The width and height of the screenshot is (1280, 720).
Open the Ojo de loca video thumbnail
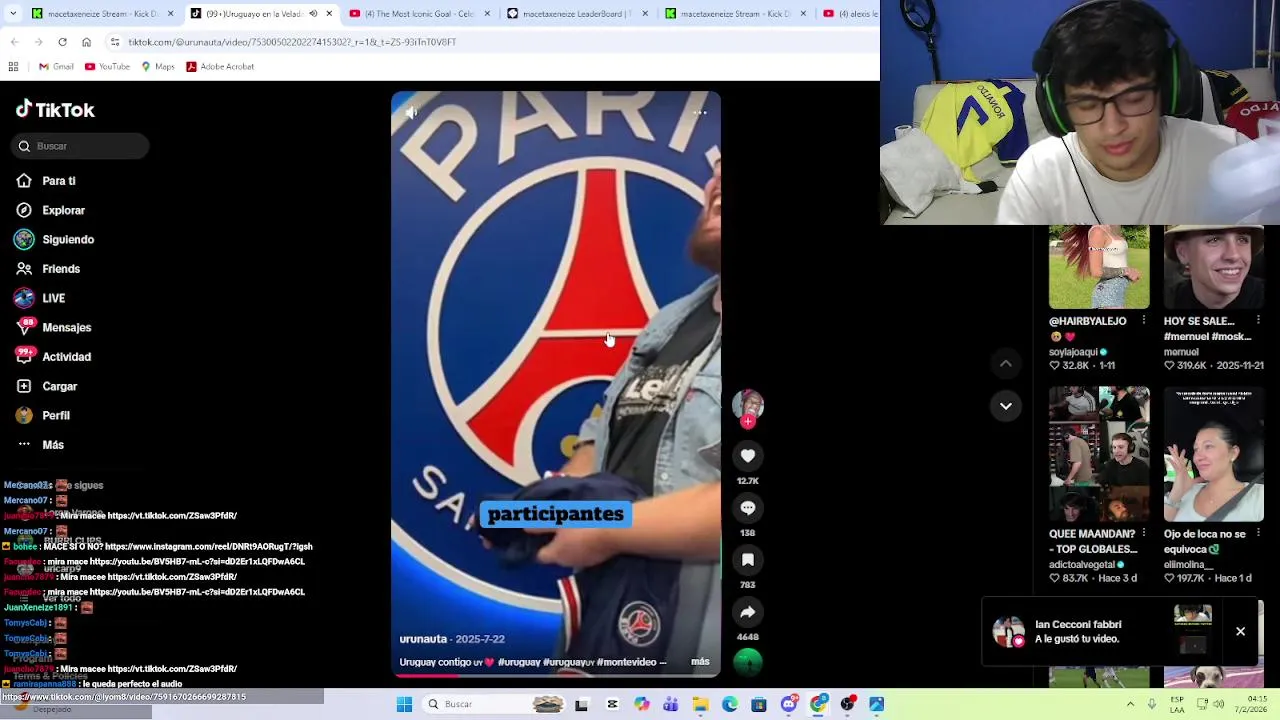pos(1214,454)
